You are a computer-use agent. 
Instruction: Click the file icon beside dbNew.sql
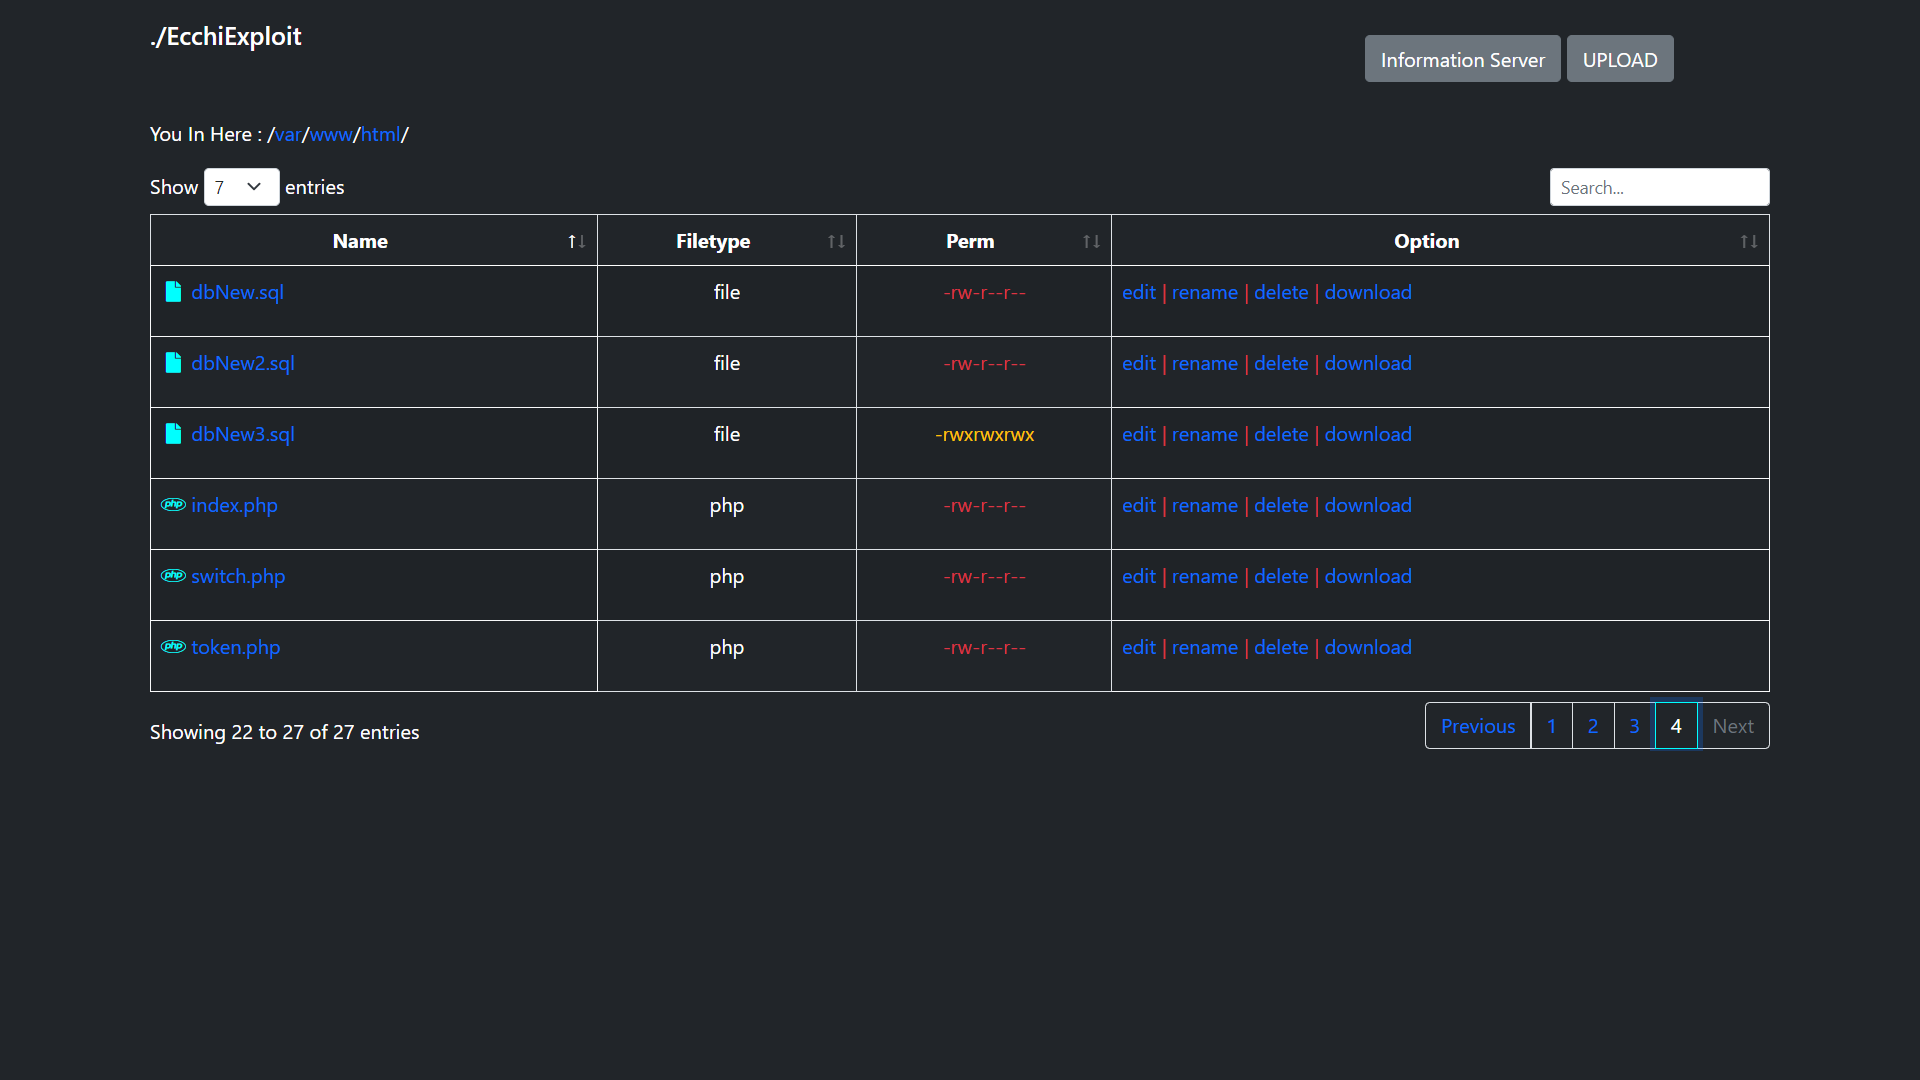(x=173, y=291)
